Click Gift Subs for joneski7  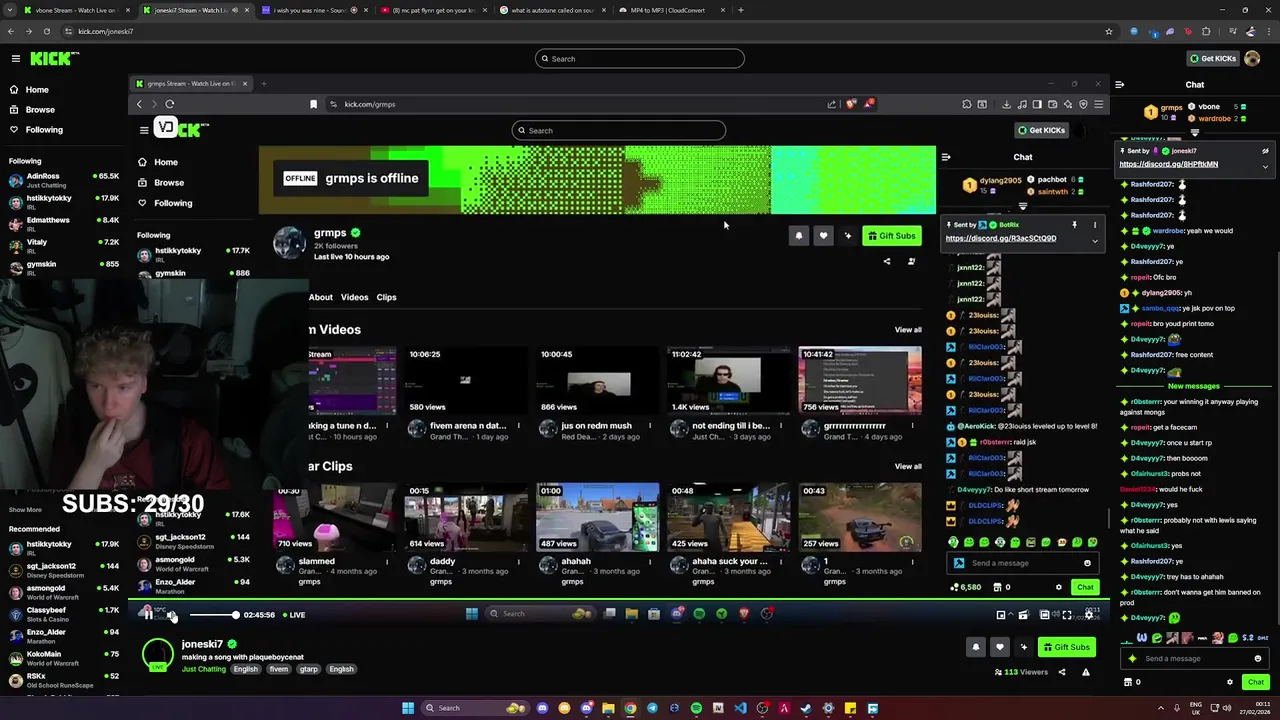pyautogui.click(x=1066, y=648)
